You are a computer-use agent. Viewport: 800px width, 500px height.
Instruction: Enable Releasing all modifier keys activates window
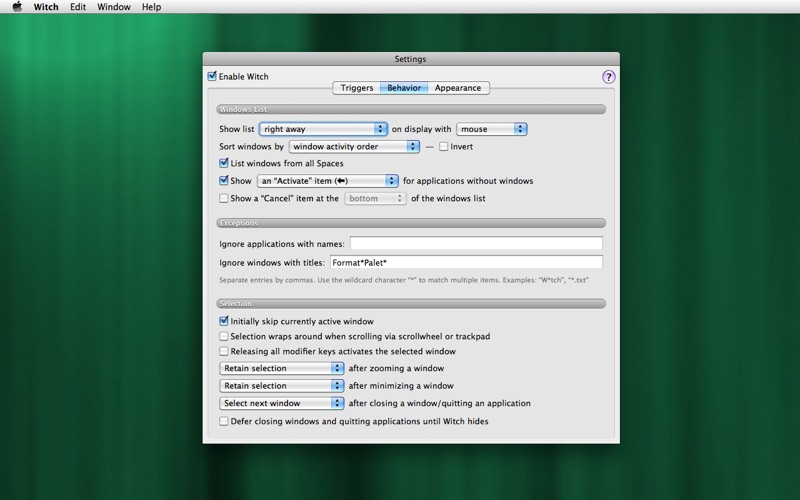pos(224,352)
